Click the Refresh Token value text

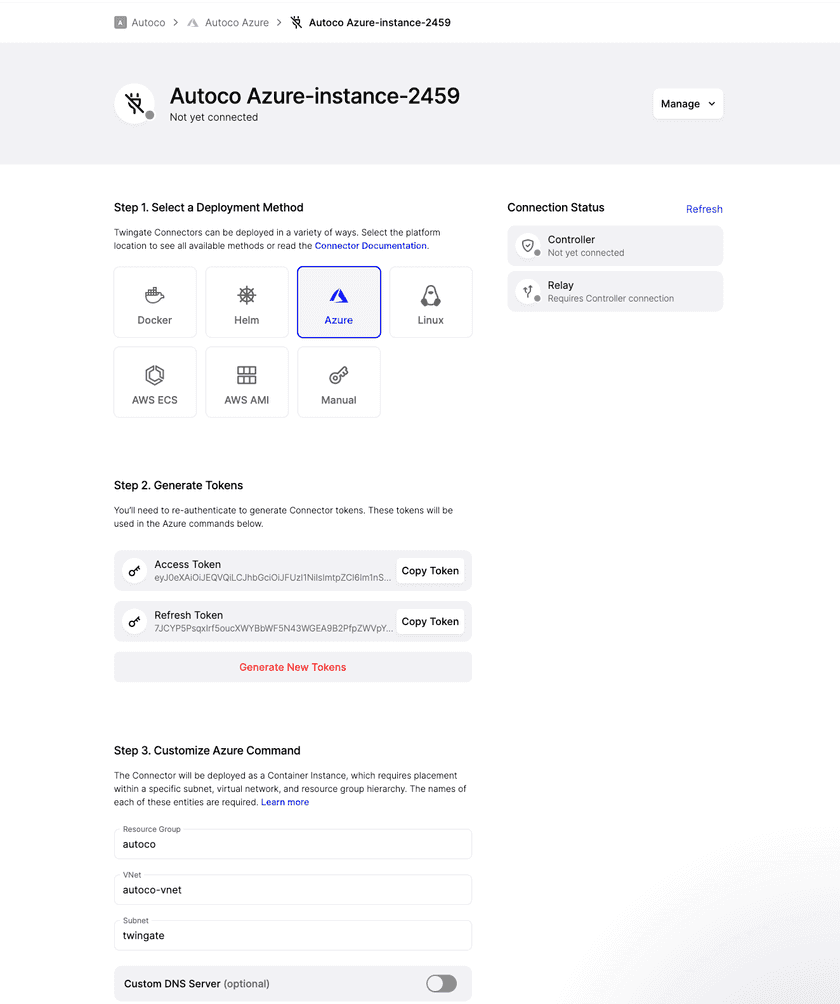273,628
